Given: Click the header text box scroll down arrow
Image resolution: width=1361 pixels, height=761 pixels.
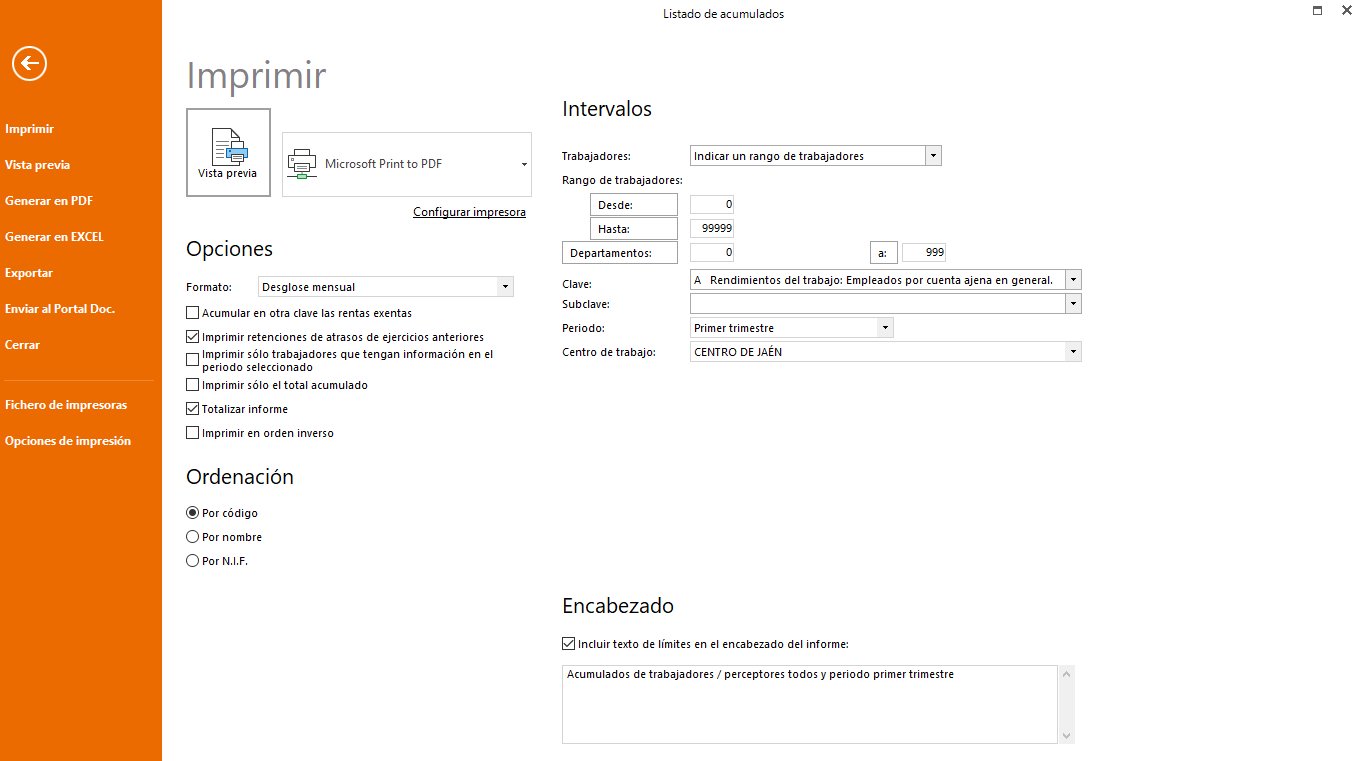Looking at the screenshot, I should [1066, 736].
